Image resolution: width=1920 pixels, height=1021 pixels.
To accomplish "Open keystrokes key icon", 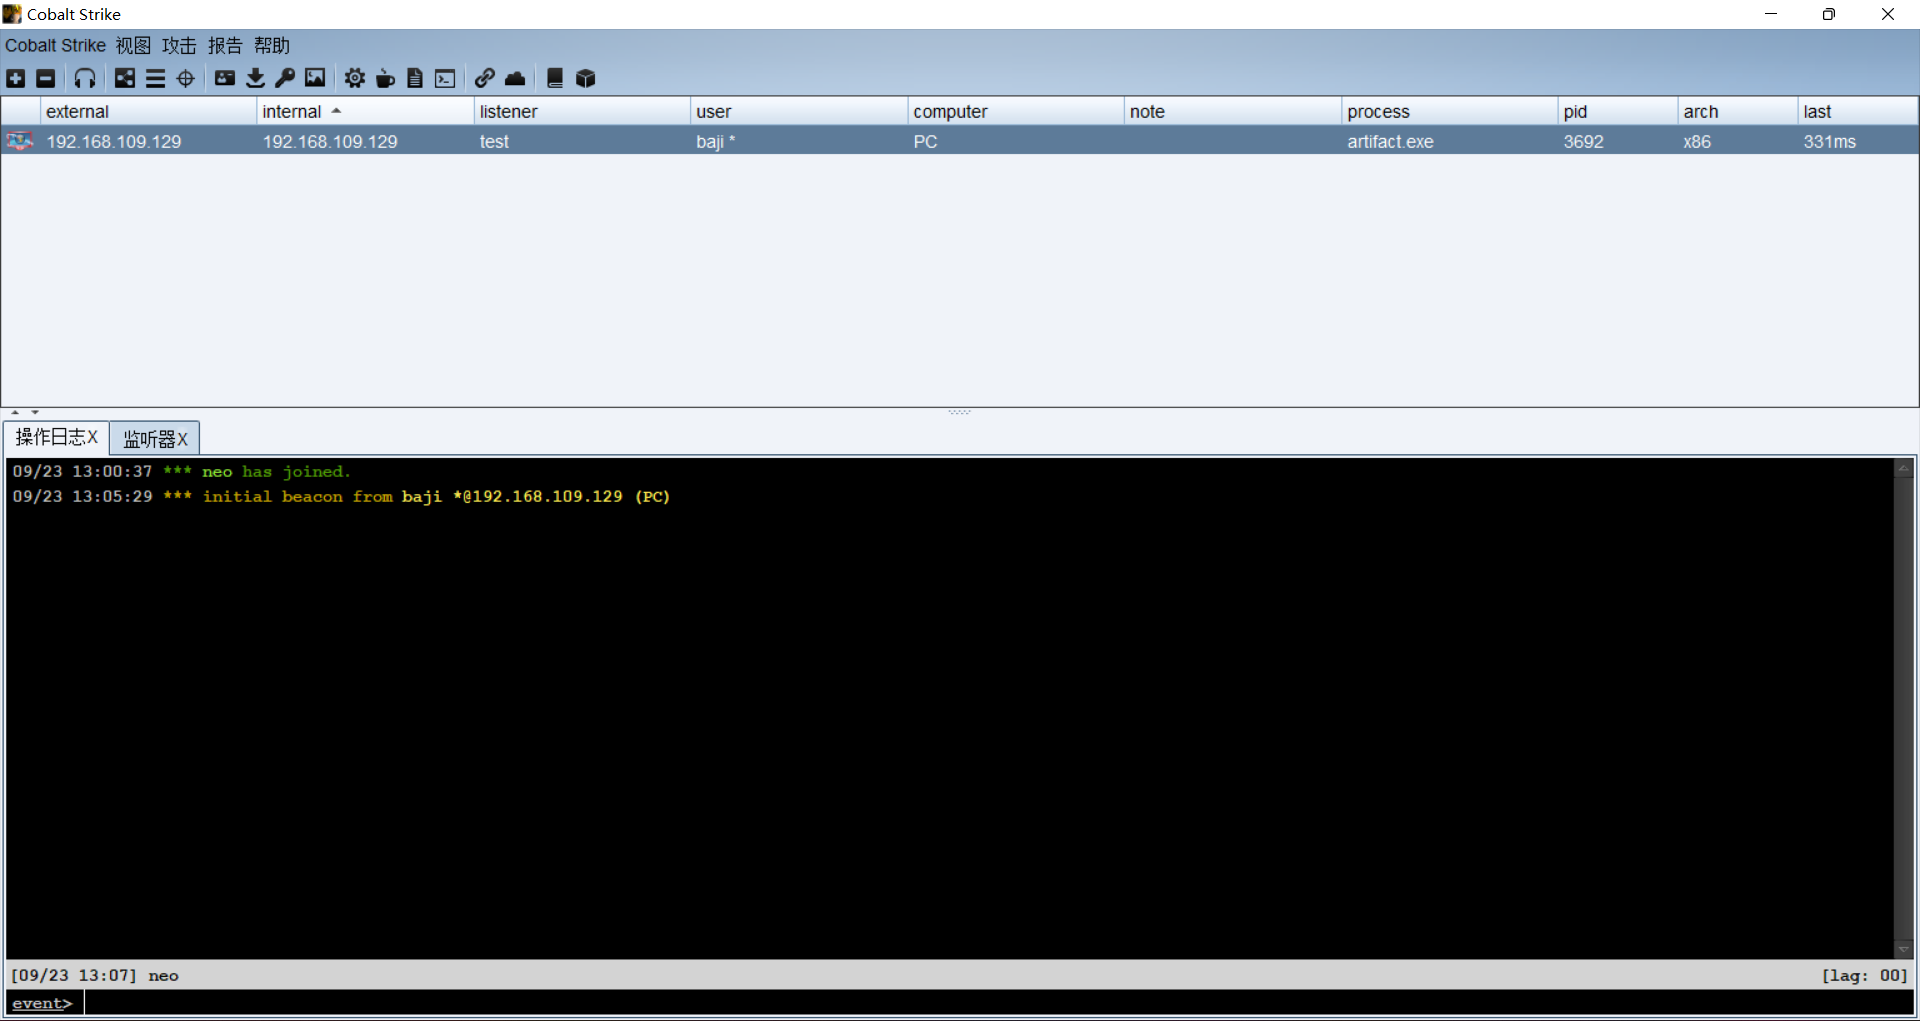I will (285, 78).
